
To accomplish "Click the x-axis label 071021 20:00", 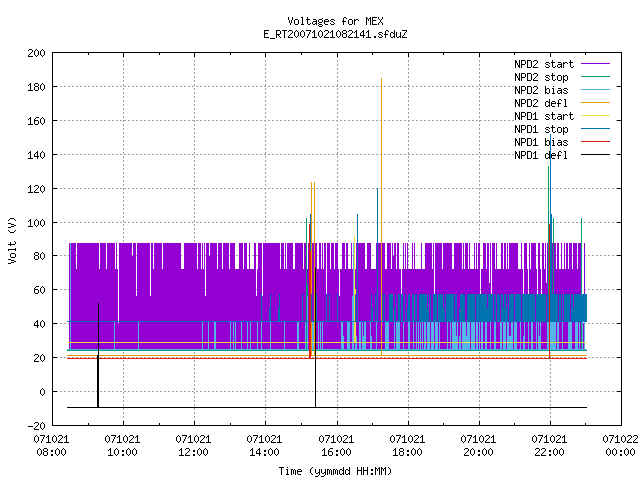I will pos(478,446).
